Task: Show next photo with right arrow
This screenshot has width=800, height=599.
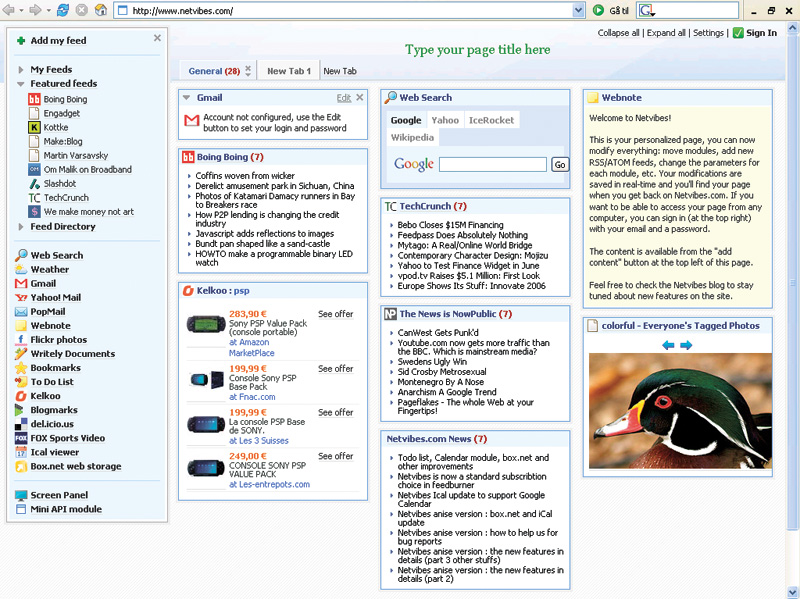Action: [686, 345]
